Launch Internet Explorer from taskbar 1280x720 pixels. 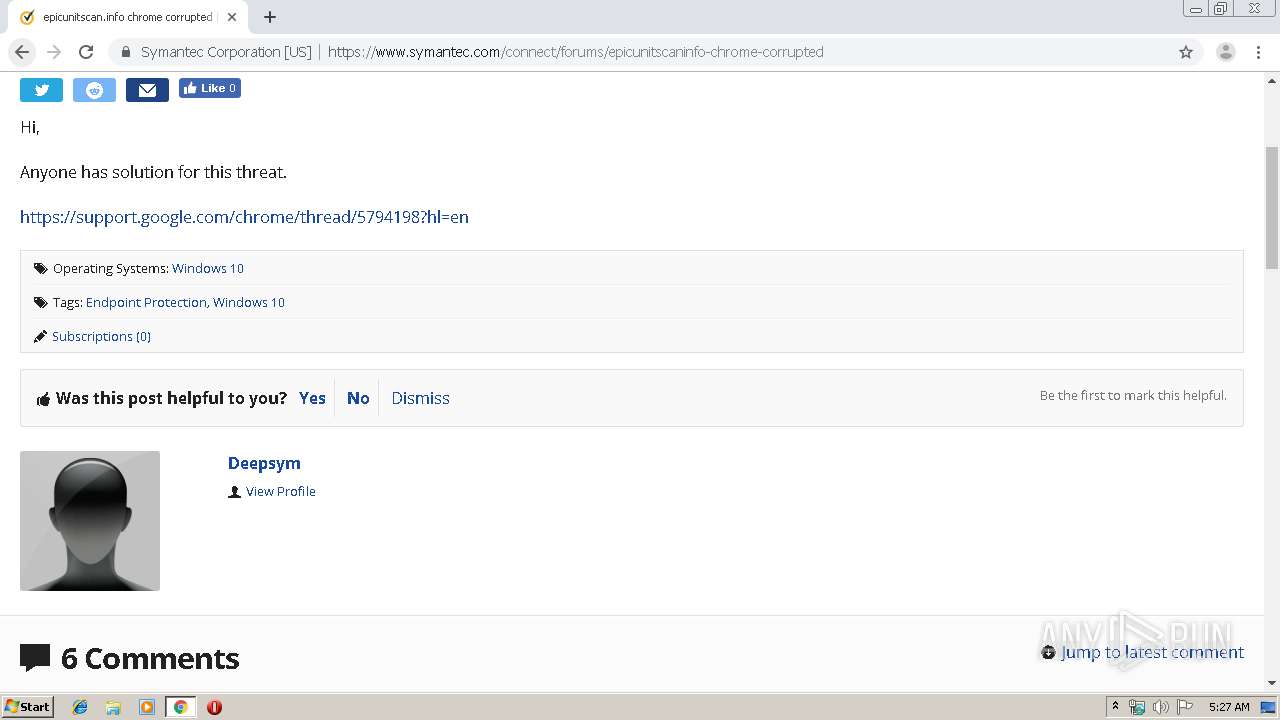click(80, 707)
